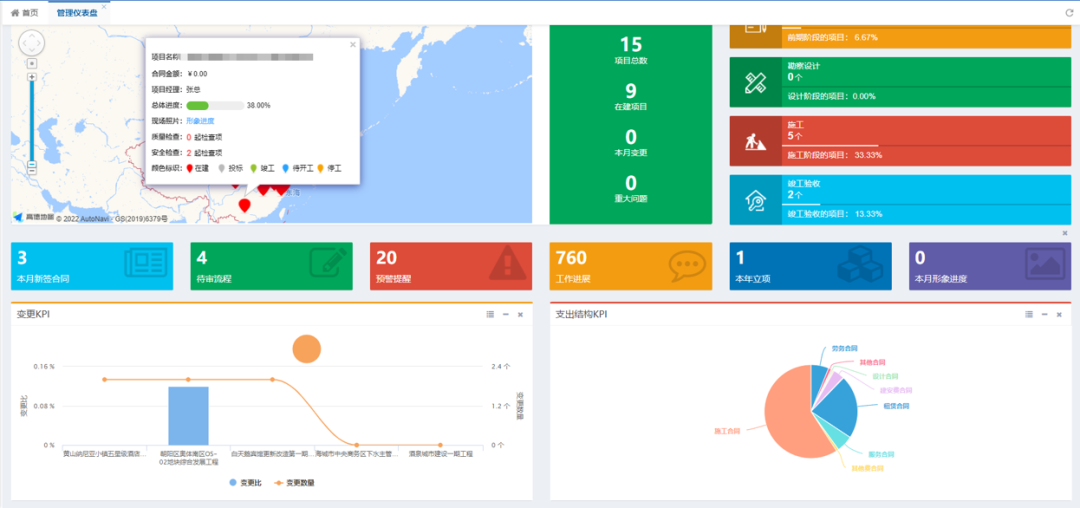Click the 竣工验收 house inspection icon
The width and height of the screenshot is (1080, 508).
tap(756, 200)
